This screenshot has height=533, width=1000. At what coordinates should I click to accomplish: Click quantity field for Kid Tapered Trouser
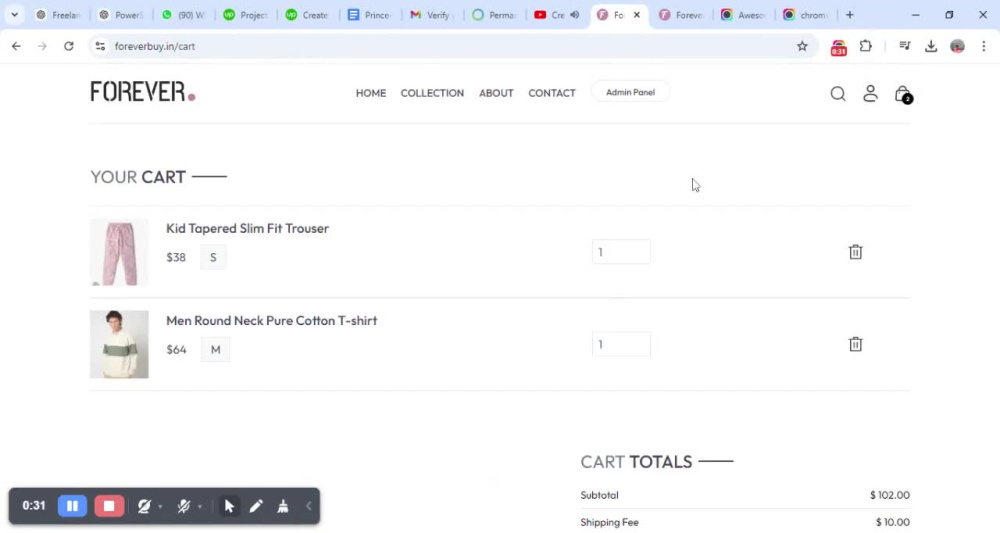pos(621,252)
